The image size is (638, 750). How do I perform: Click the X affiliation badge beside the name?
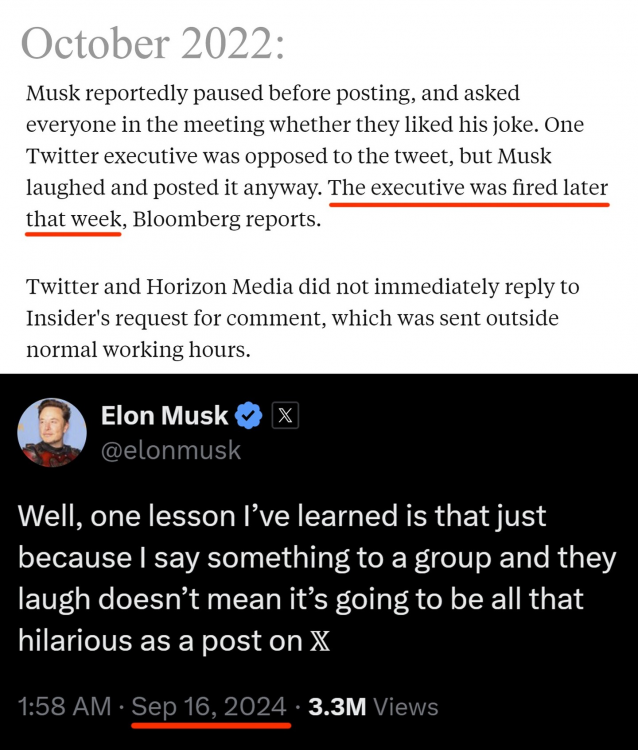[x=284, y=416]
